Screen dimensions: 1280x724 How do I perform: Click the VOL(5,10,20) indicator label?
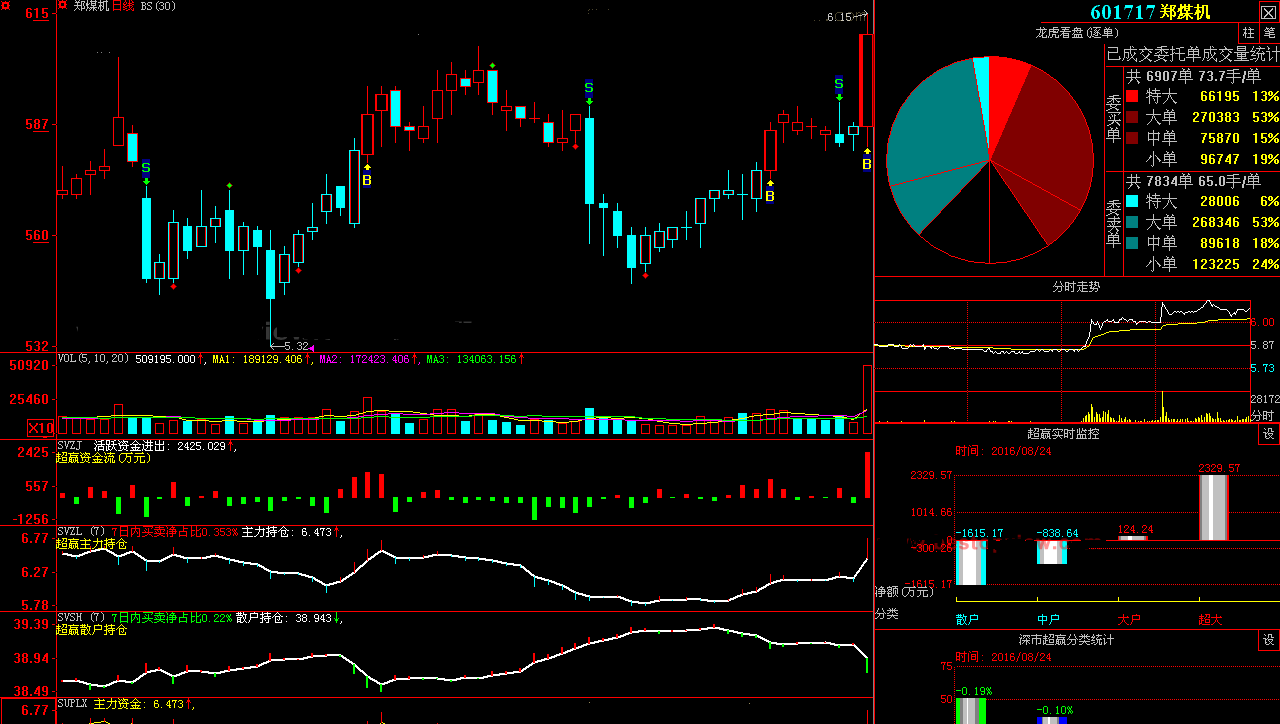pyautogui.click(x=93, y=358)
